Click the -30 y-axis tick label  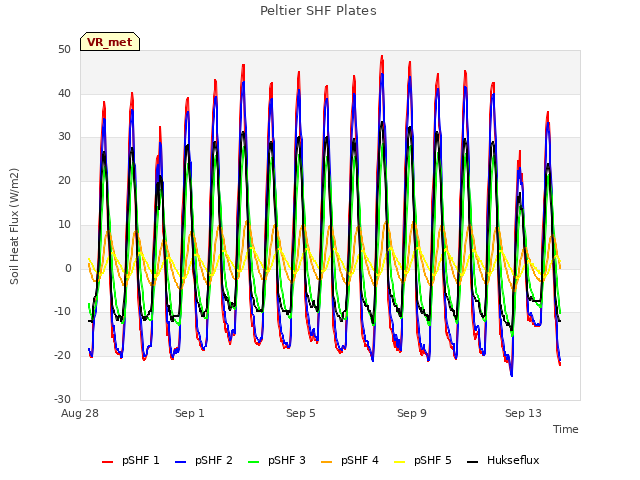pyautogui.click(x=62, y=399)
